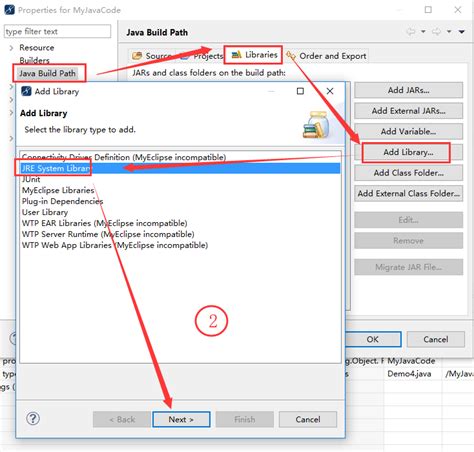
Task: Click Add External Class Folder... button
Action: (408, 193)
